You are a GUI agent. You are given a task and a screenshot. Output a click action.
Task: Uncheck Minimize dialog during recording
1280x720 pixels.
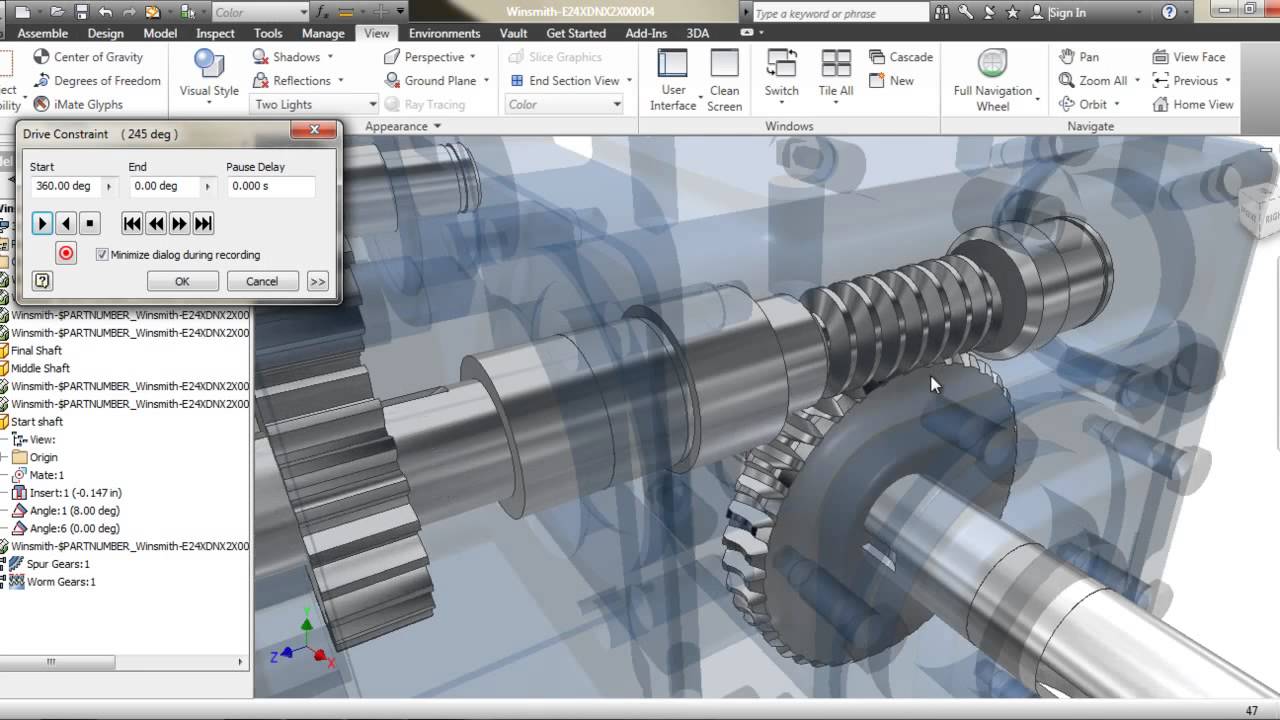102,255
